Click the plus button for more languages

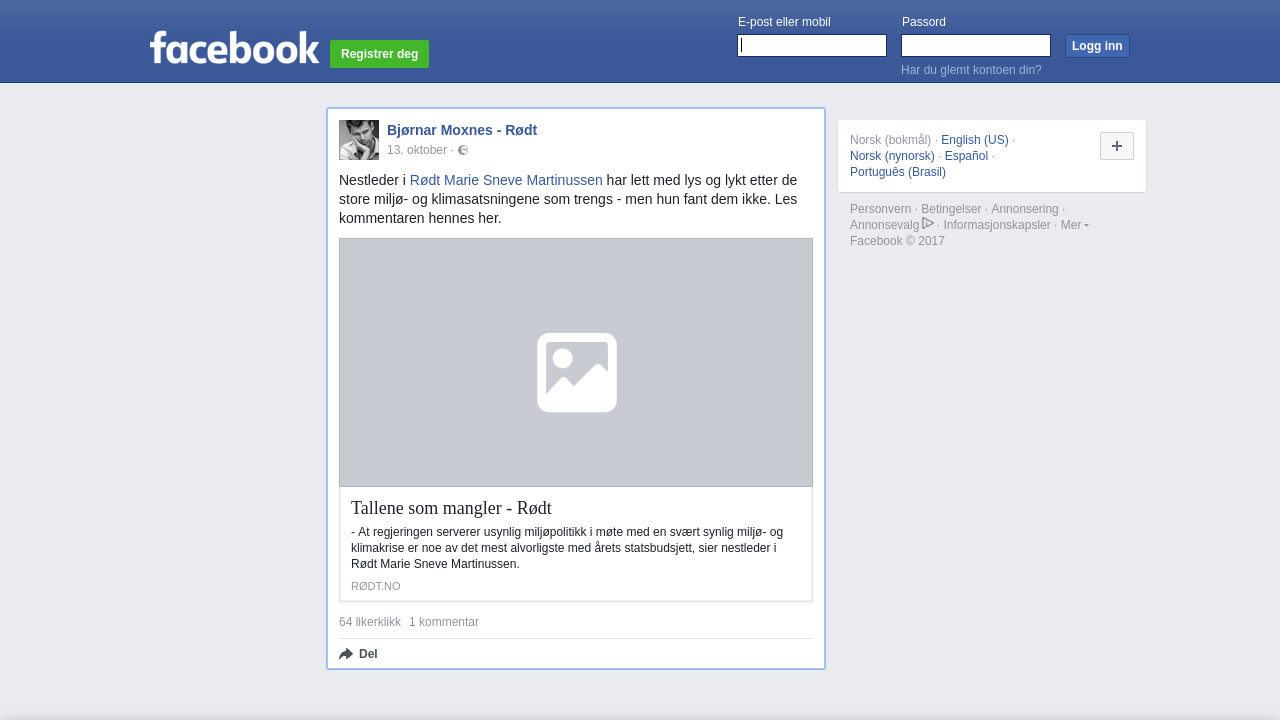pos(1117,146)
